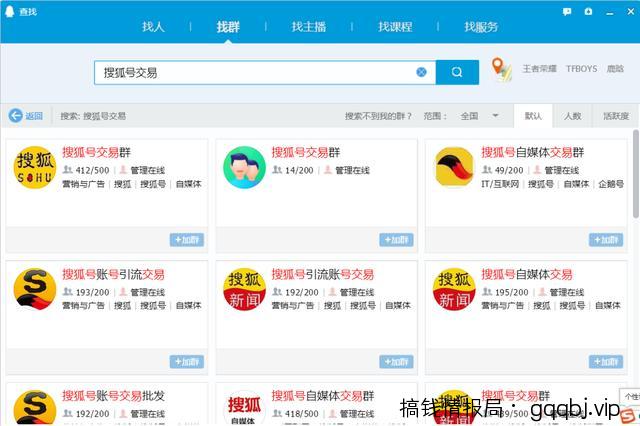This screenshot has width=640, height=426.
Task: Click member count 193/200
Action: click(93, 292)
